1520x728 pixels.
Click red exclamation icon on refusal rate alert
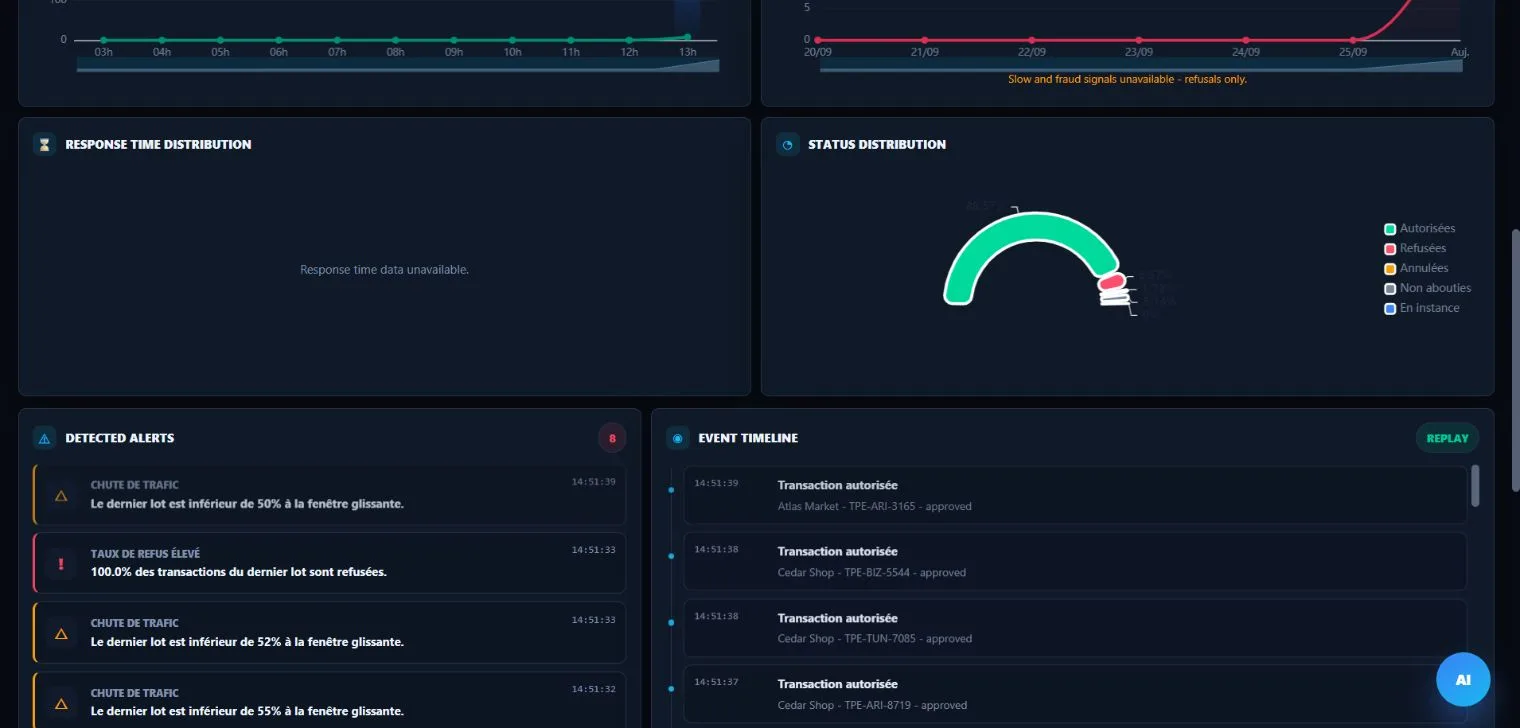pyautogui.click(x=61, y=564)
